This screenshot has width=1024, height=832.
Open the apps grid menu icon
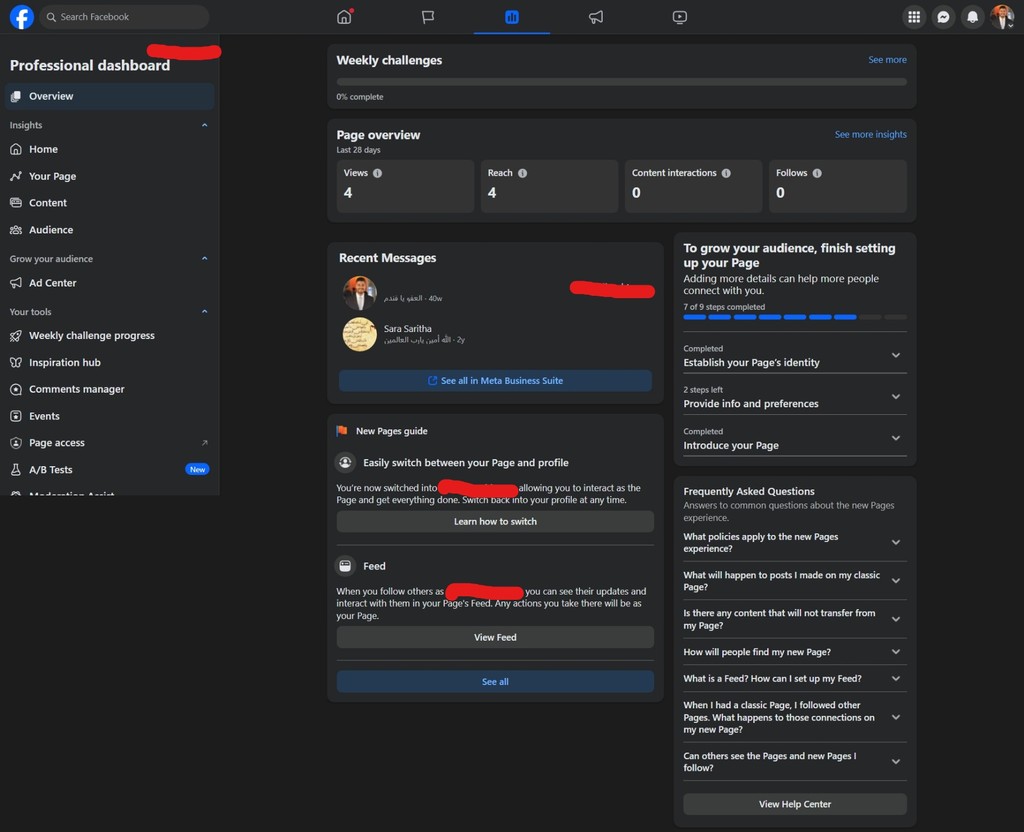[x=913, y=17]
